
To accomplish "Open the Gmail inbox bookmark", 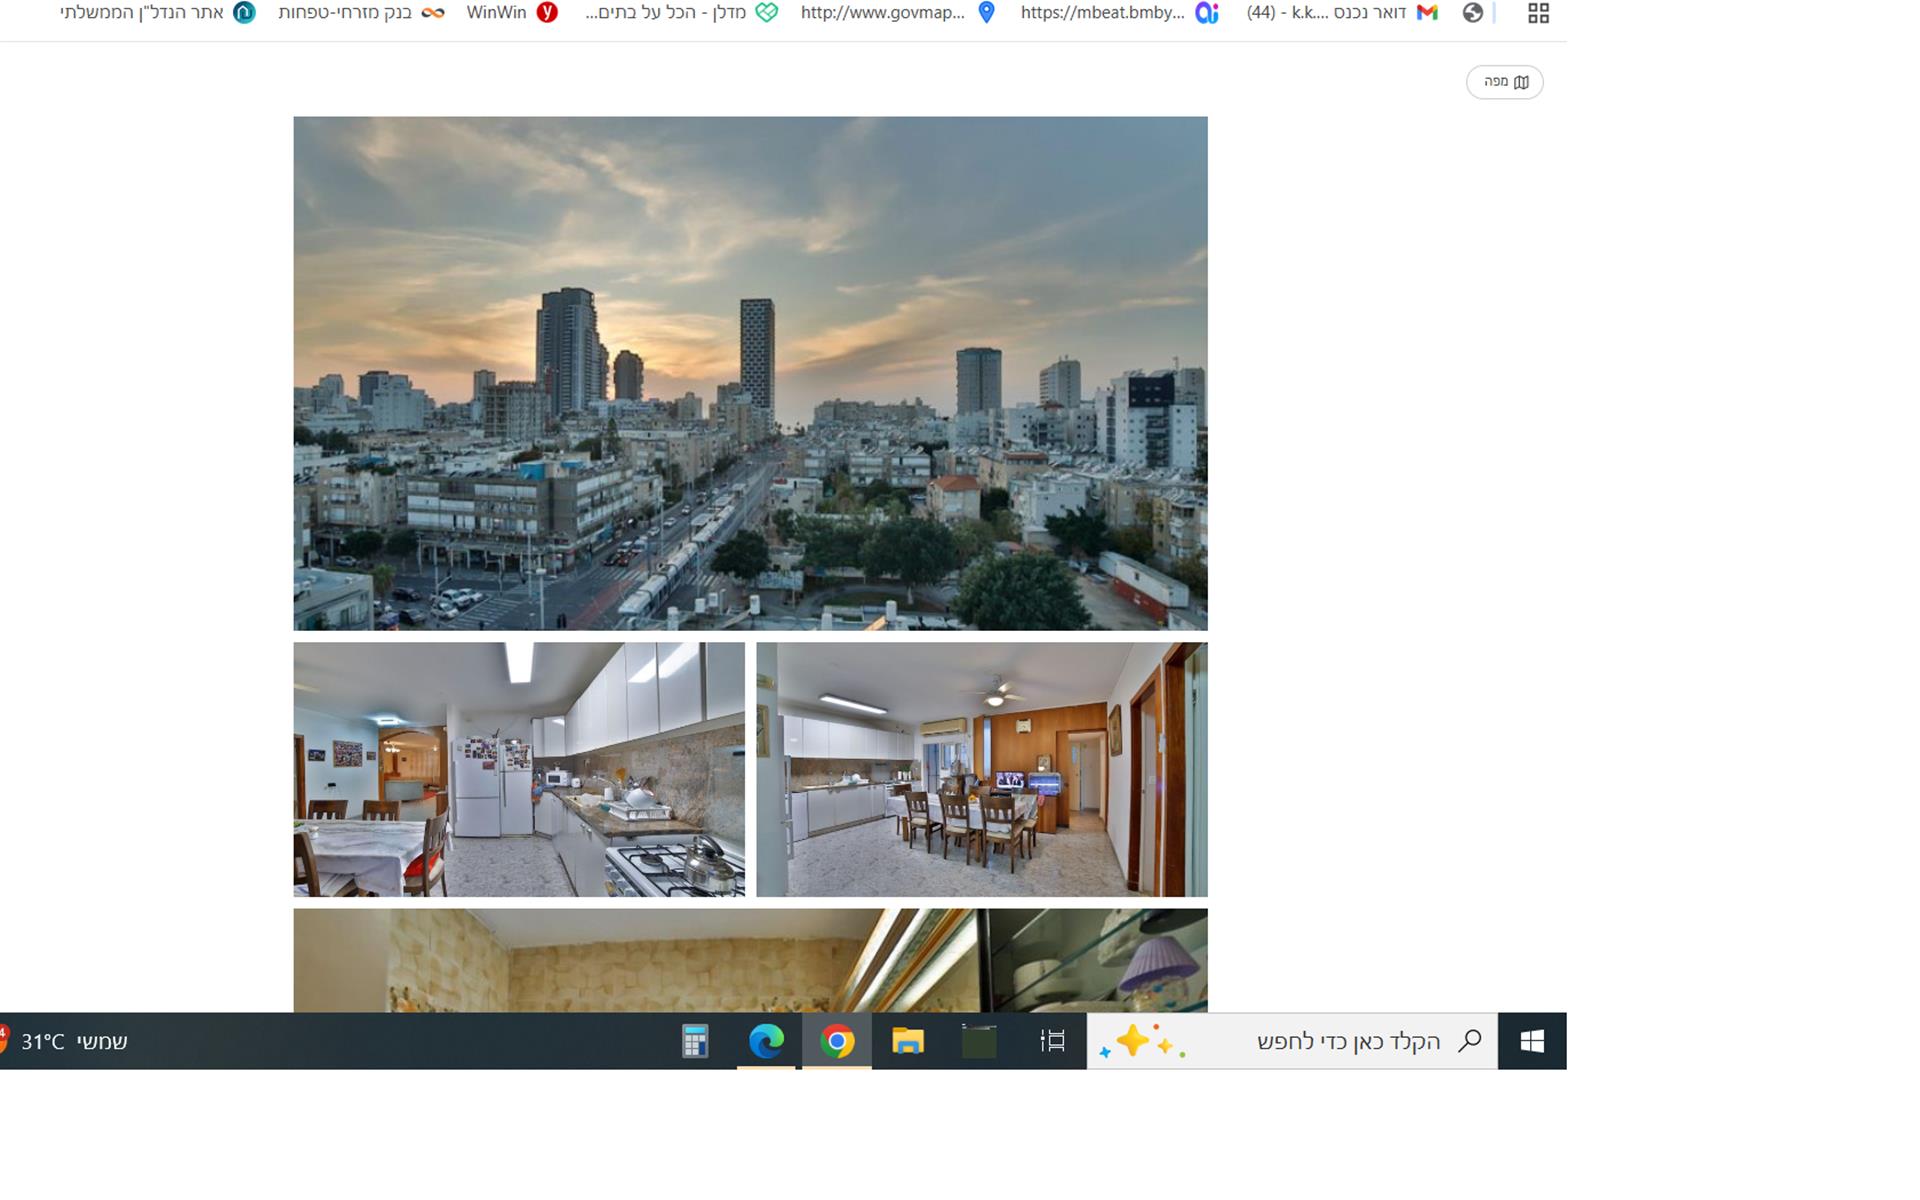I will tap(1341, 13).
